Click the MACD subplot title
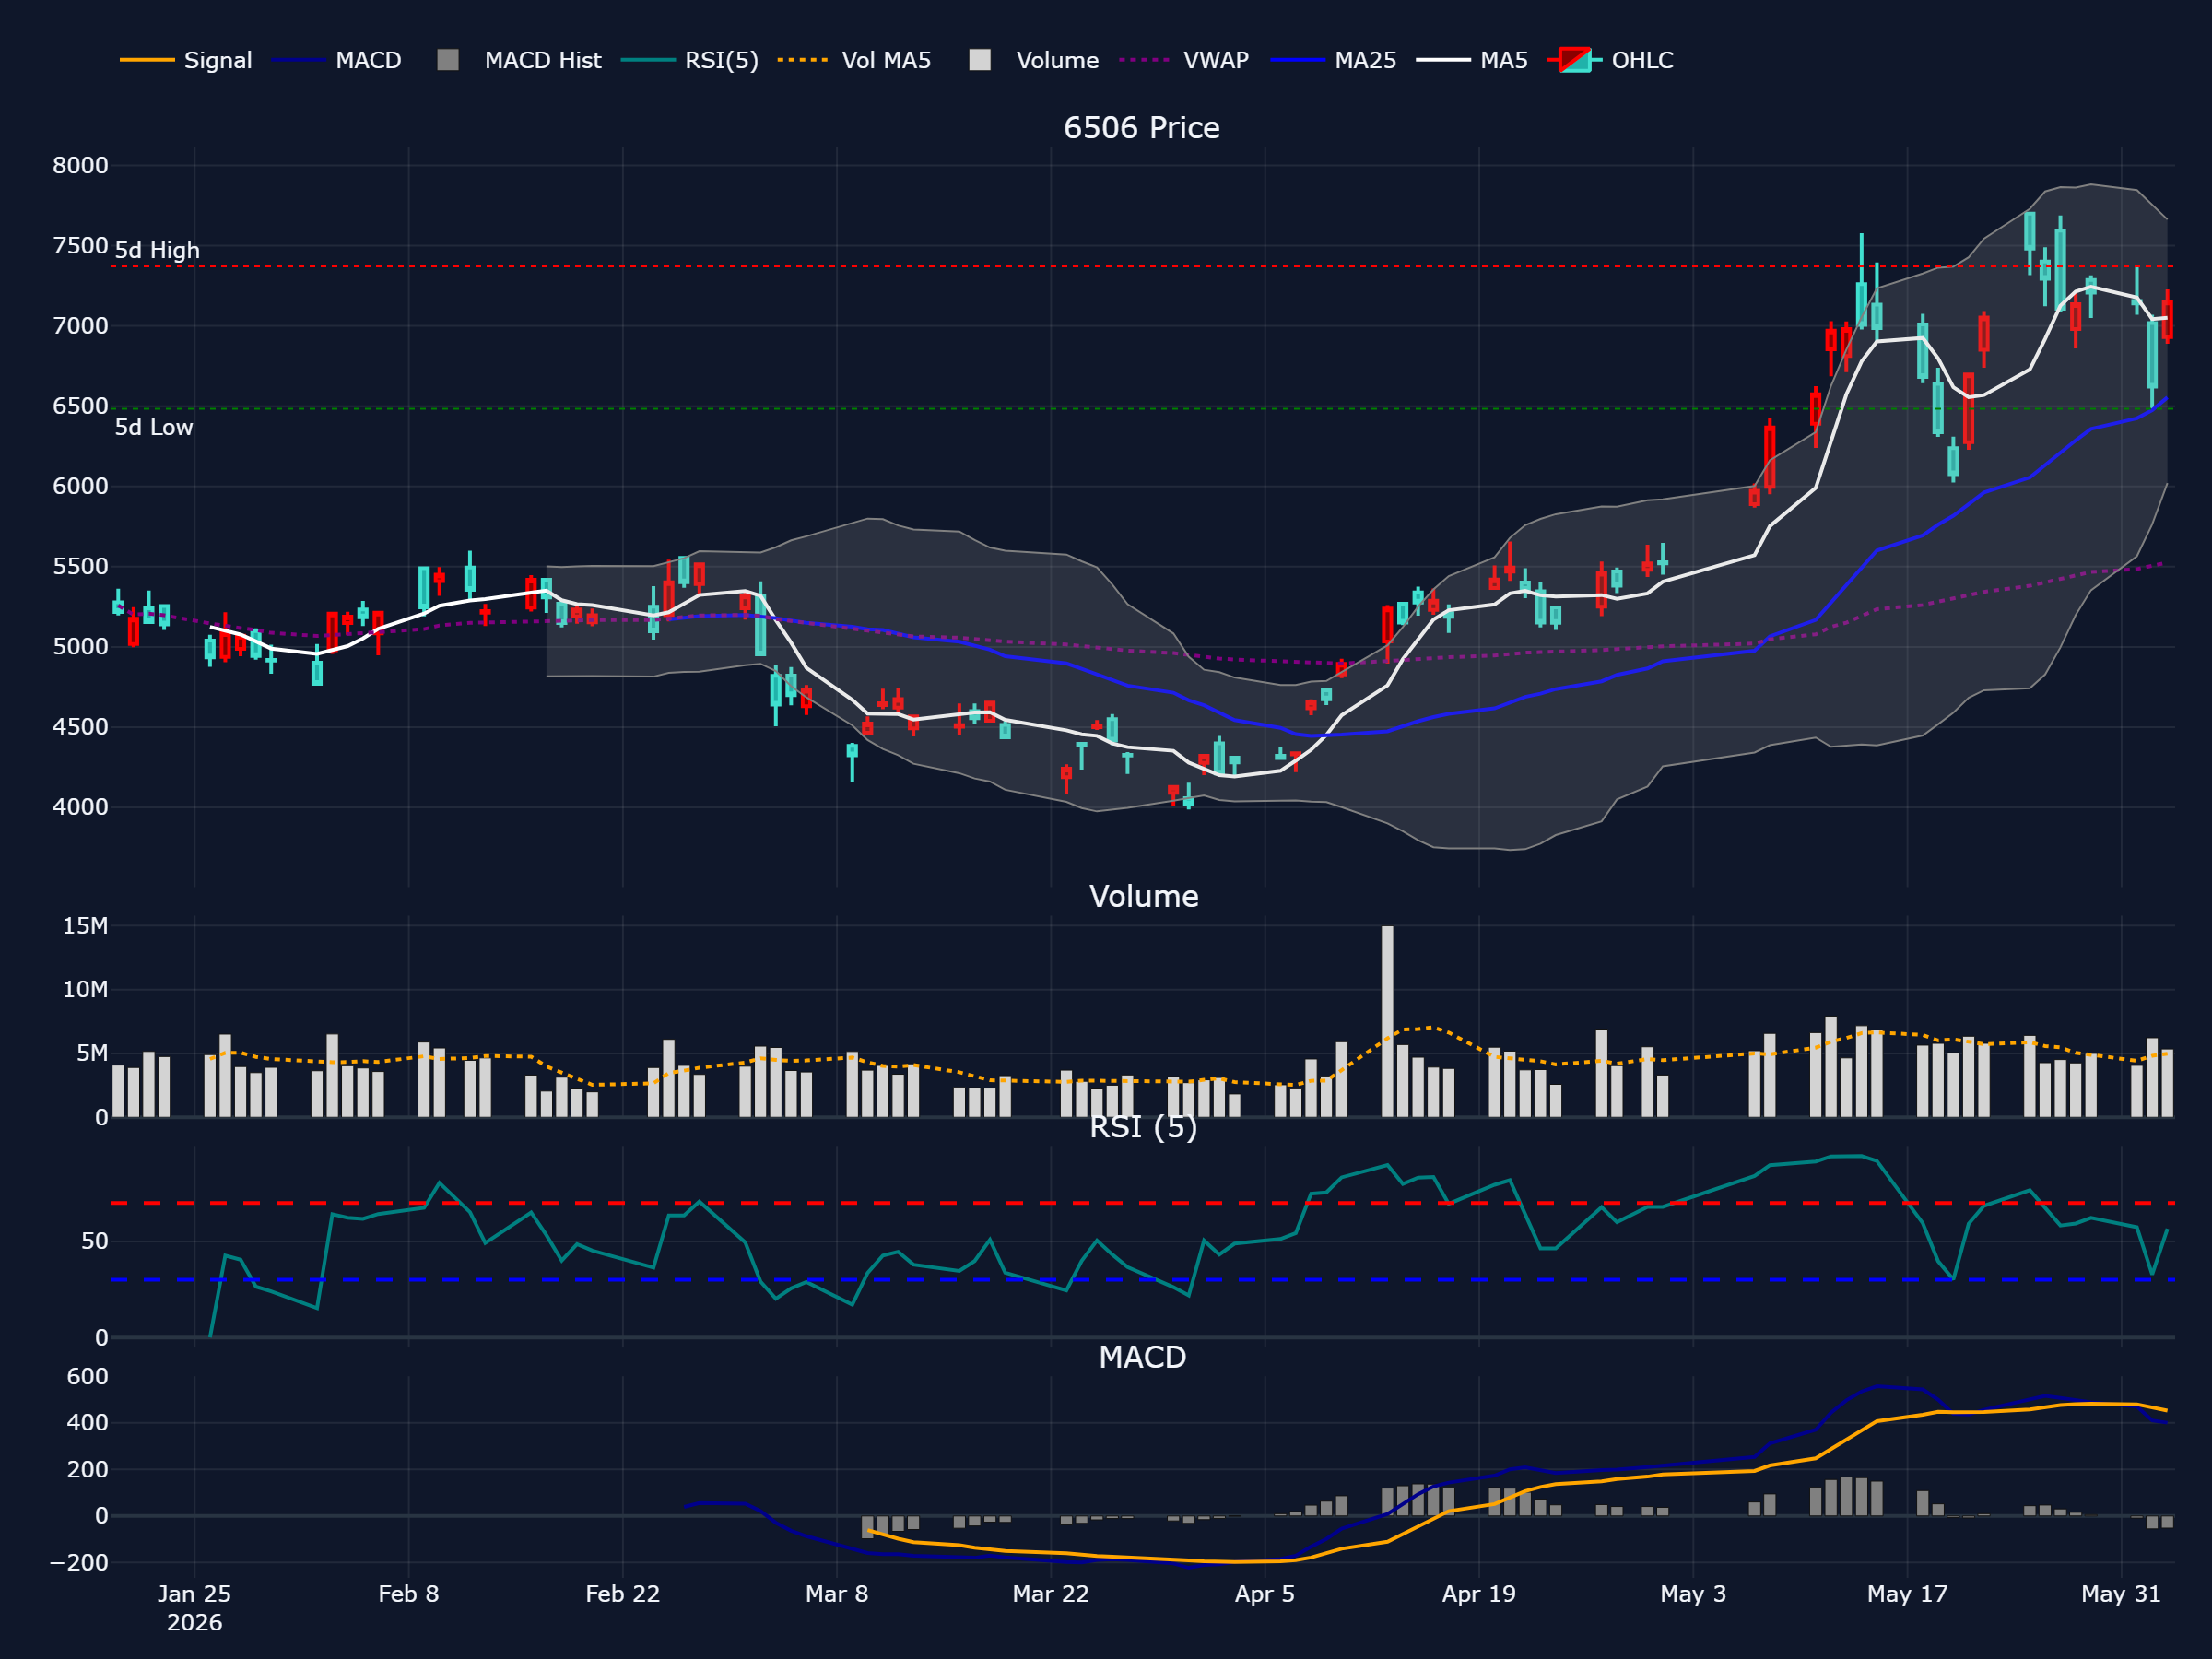Viewport: 2212px width, 1659px height. tap(1142, 1357)
